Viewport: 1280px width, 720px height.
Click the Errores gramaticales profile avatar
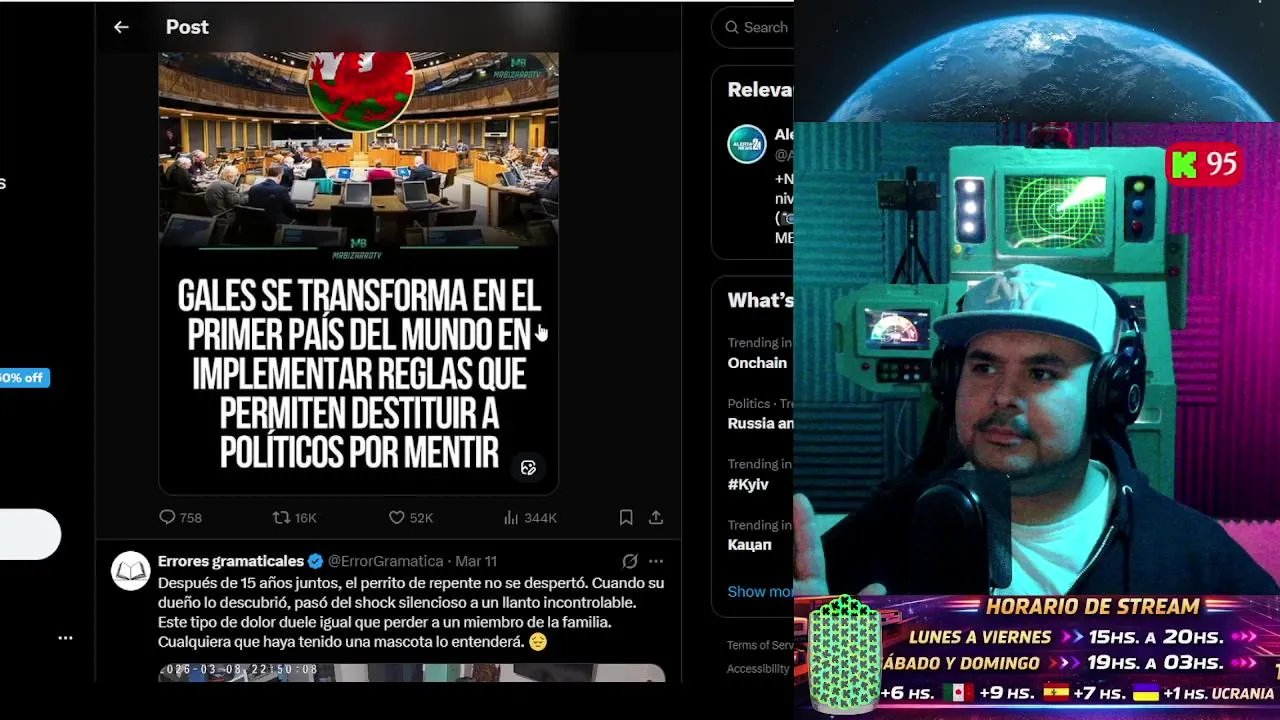click(x=130, y=571)
